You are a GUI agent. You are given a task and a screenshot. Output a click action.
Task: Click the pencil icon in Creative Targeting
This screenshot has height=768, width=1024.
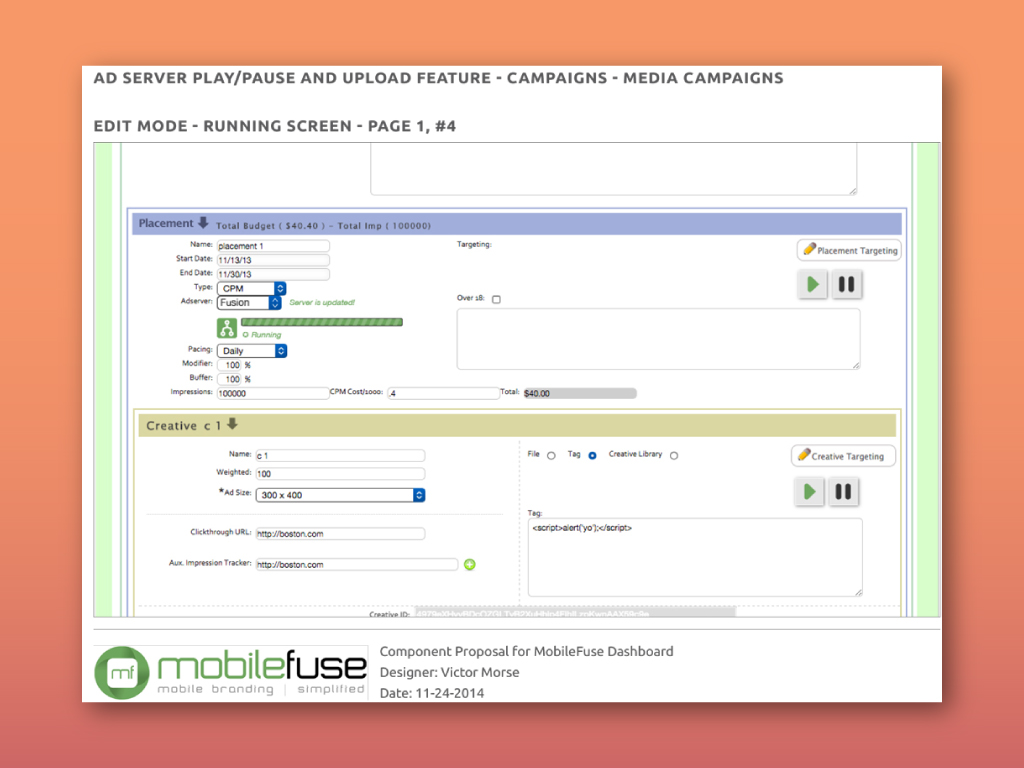(x=804, y=455)
